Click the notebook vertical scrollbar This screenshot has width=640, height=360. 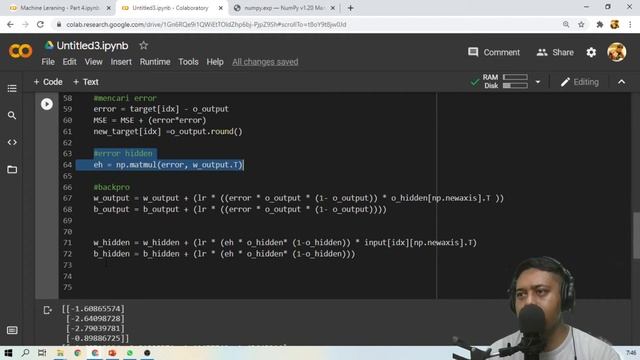click(x=636, y=236)
